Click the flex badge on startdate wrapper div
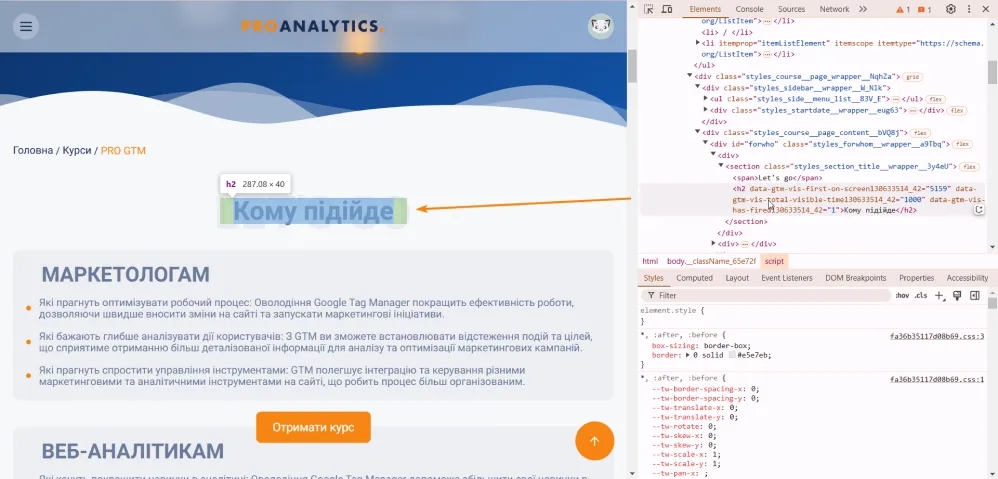The height and width of the screenshot is (479, 998). tap(956, 111)
